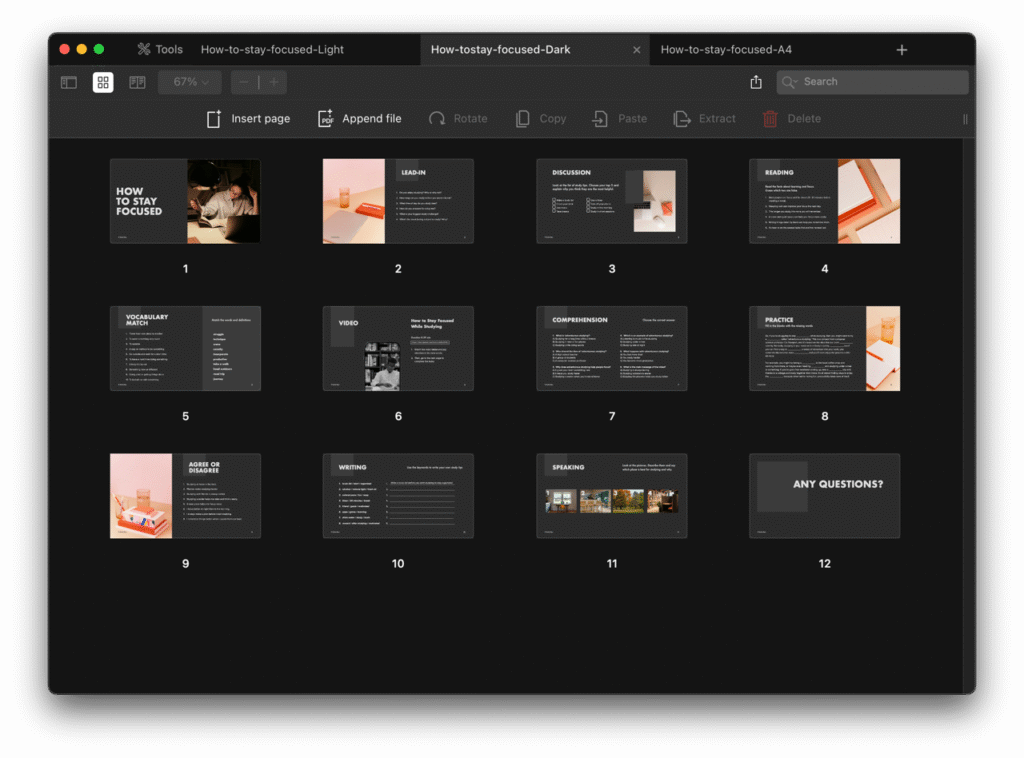Select the Any Questions page 12 thumbnail

click(824, 496)
